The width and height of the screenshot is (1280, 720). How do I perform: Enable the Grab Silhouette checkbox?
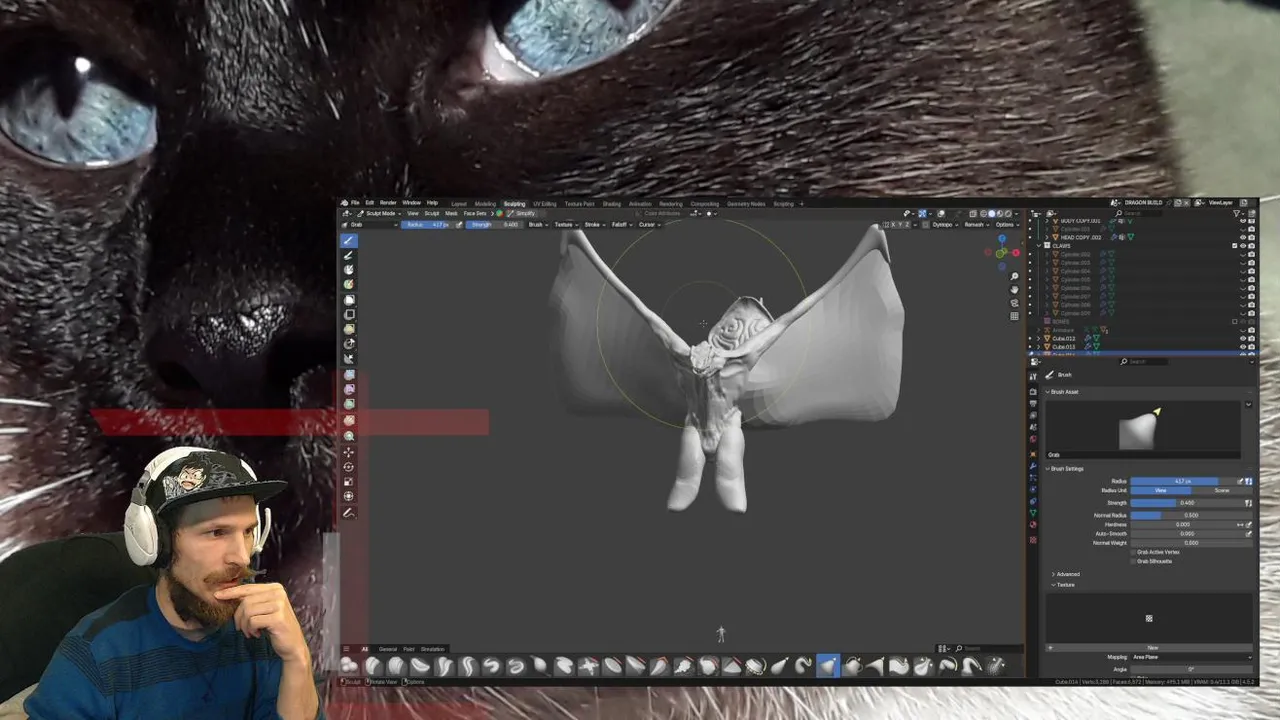coord(1133,561)
